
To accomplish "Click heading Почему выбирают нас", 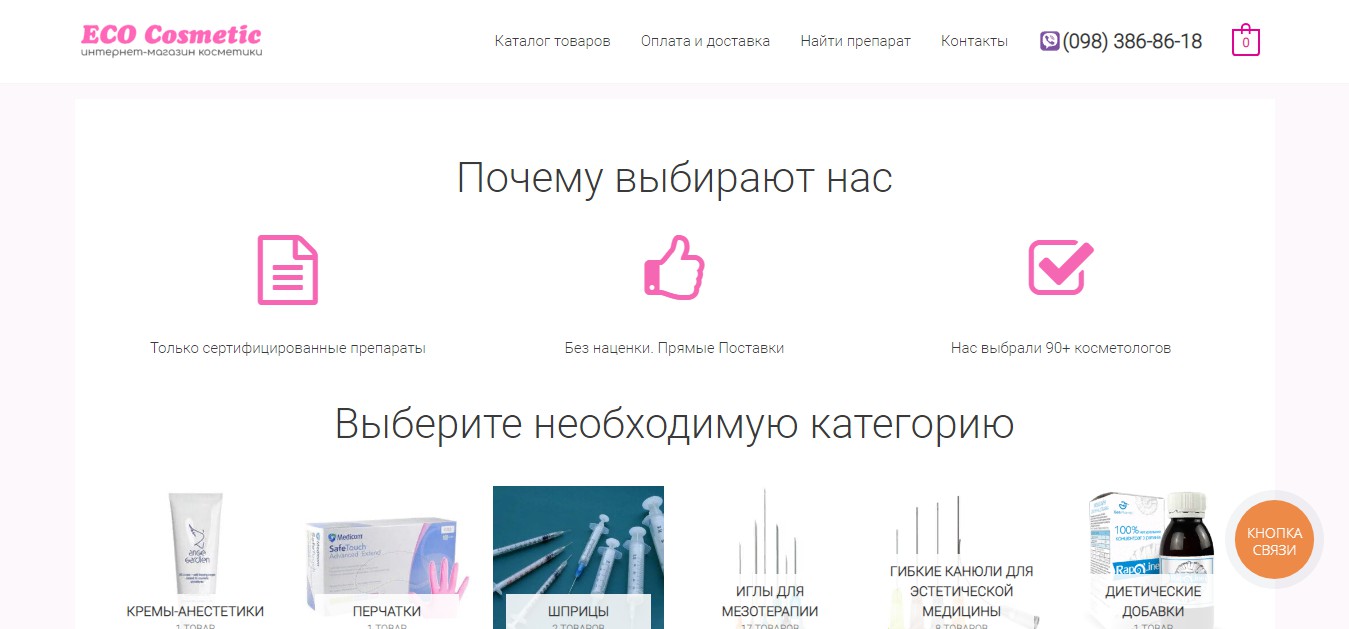I will [x=674, y=178].
